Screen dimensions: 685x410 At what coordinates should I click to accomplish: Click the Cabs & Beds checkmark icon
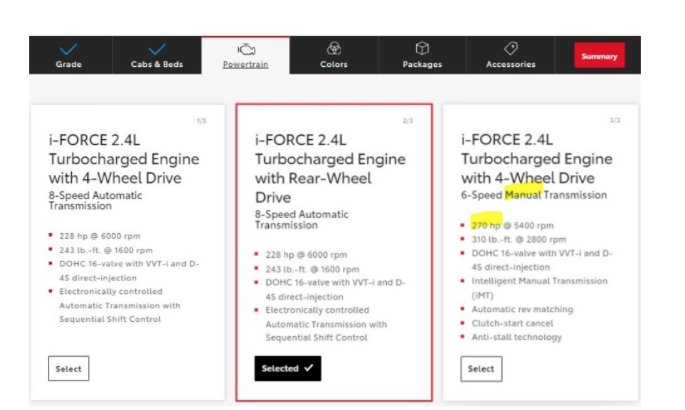point(156,48)
